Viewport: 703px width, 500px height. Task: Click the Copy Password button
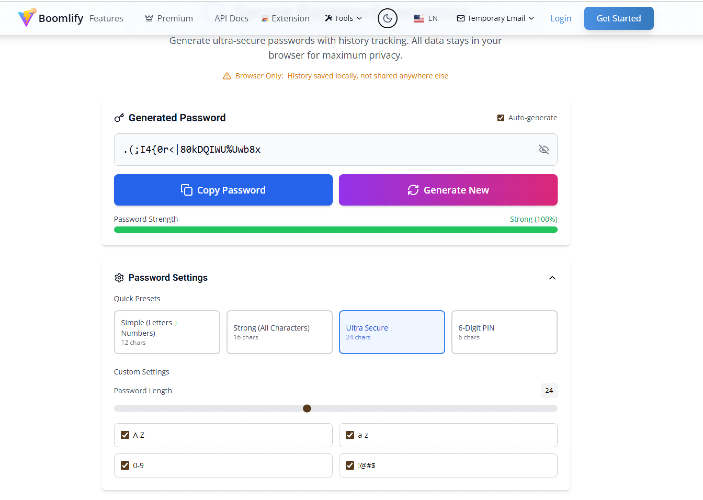coord(223,190)
